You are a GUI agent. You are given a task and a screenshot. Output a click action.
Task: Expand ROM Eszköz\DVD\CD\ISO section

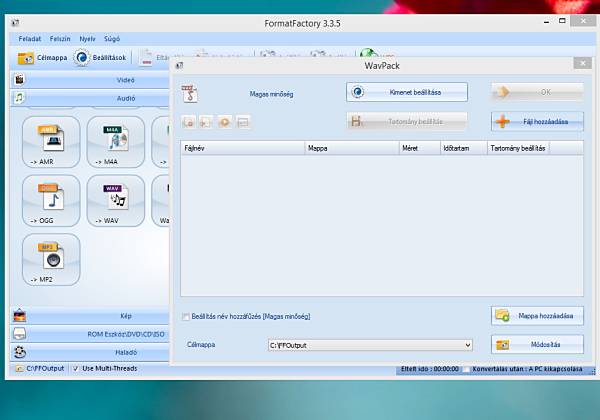click(x=90, y=334)
